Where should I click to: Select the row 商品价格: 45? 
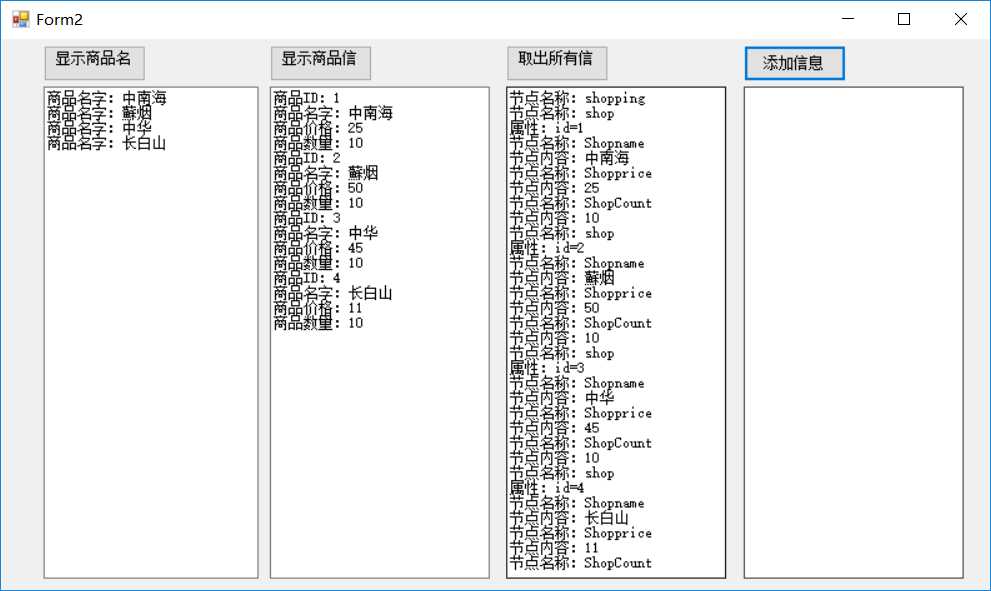click(318, 248)
